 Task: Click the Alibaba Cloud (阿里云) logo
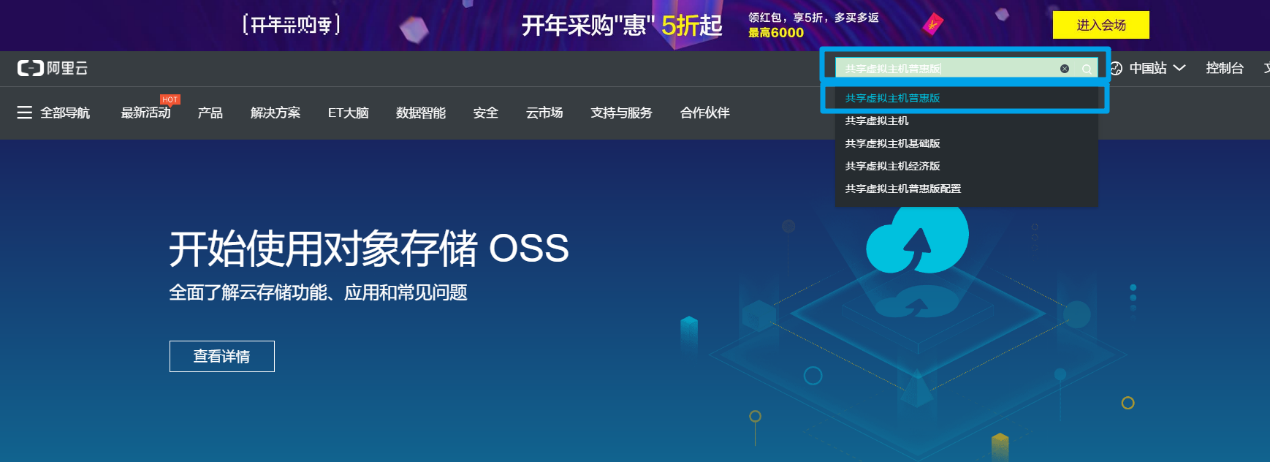(51, 68)
